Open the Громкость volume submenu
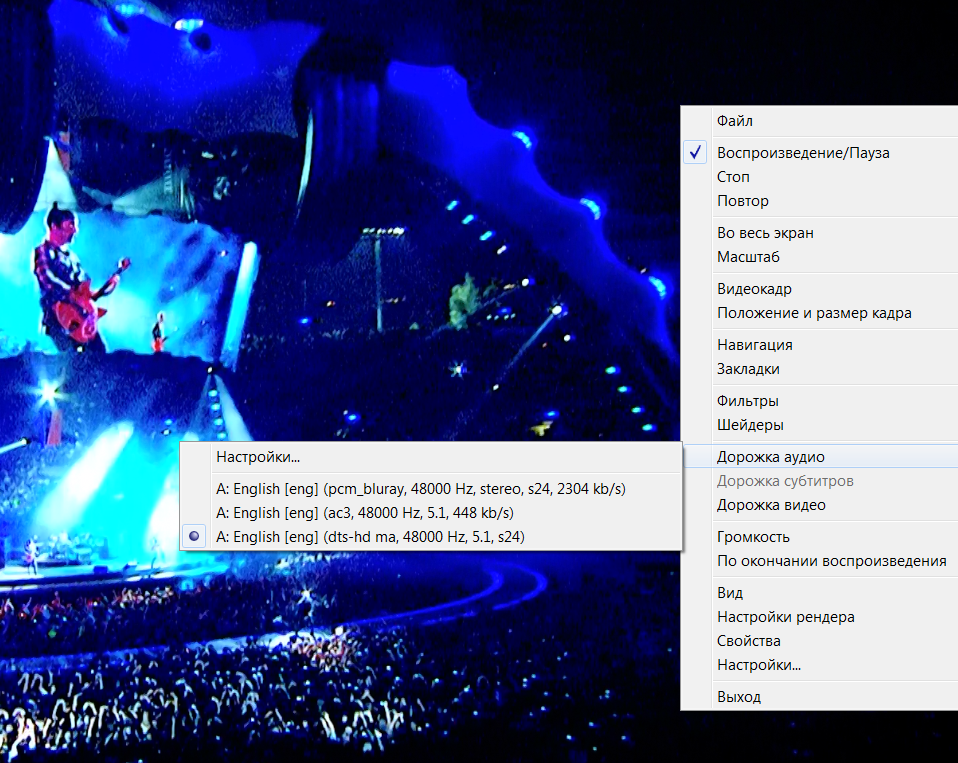Viewport: 958px width, 763px height. pyautogui.click(x=753, y=537)
